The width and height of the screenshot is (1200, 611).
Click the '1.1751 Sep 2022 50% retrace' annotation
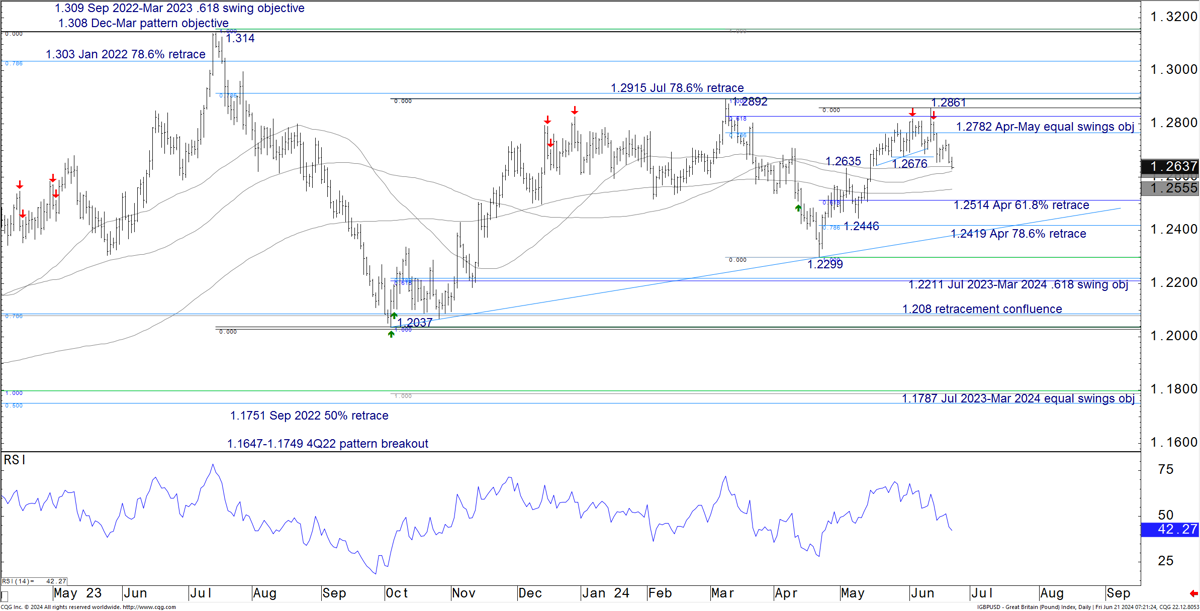coord(309,416)
